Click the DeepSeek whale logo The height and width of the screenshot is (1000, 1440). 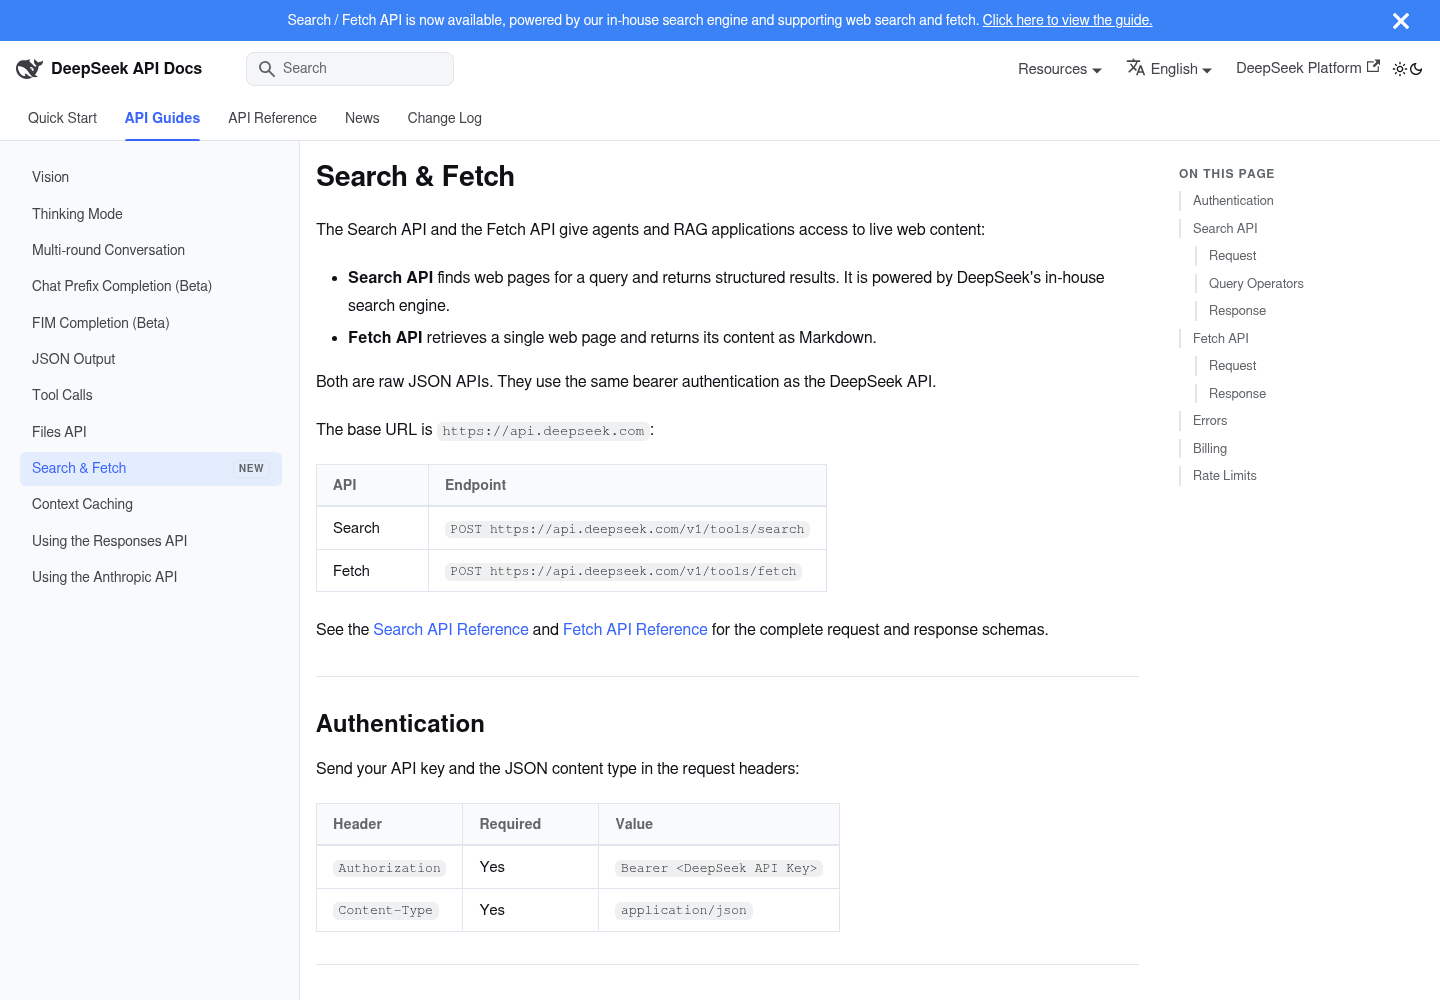point(29,68)
